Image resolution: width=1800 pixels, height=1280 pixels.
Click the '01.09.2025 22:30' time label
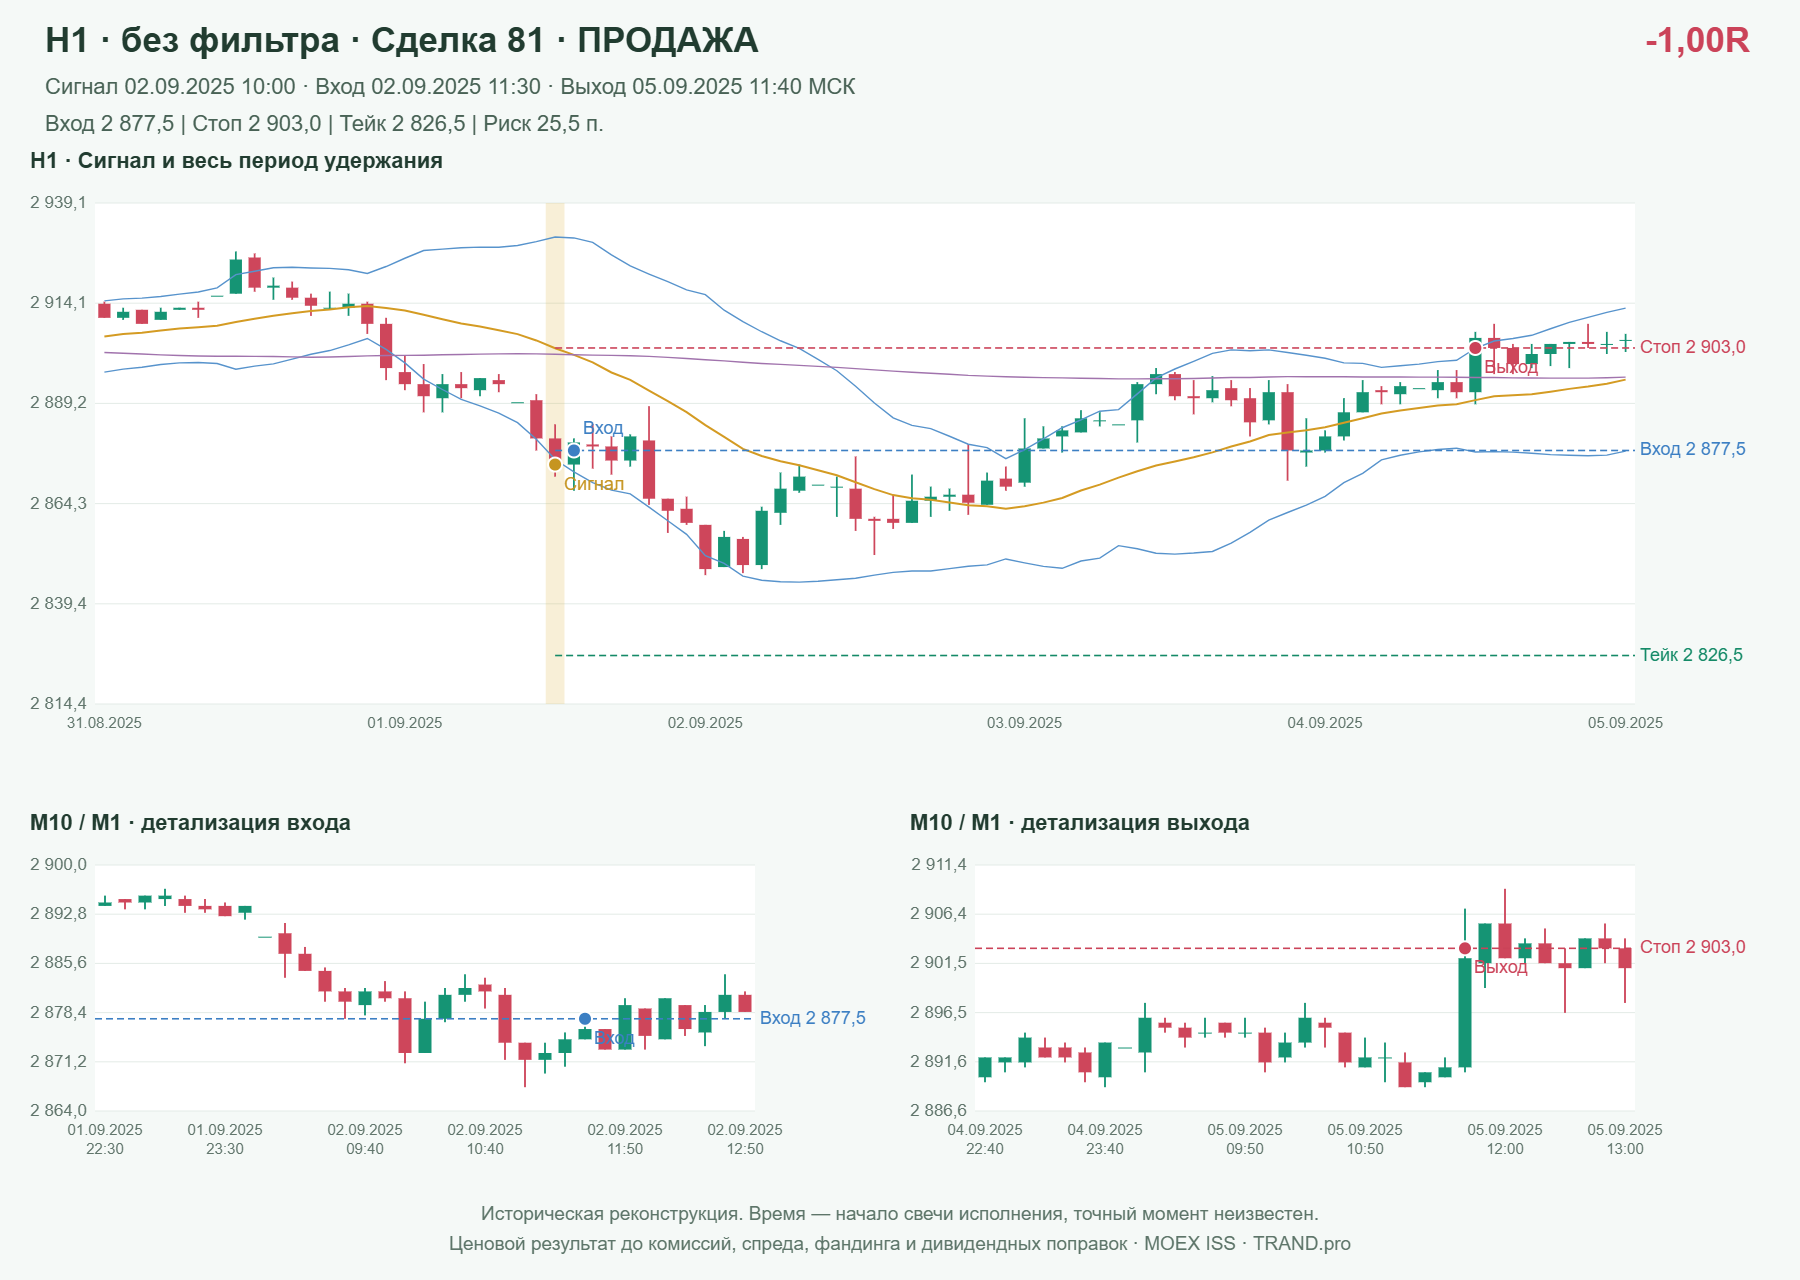pyautogui.click(x=105, y=1139)
